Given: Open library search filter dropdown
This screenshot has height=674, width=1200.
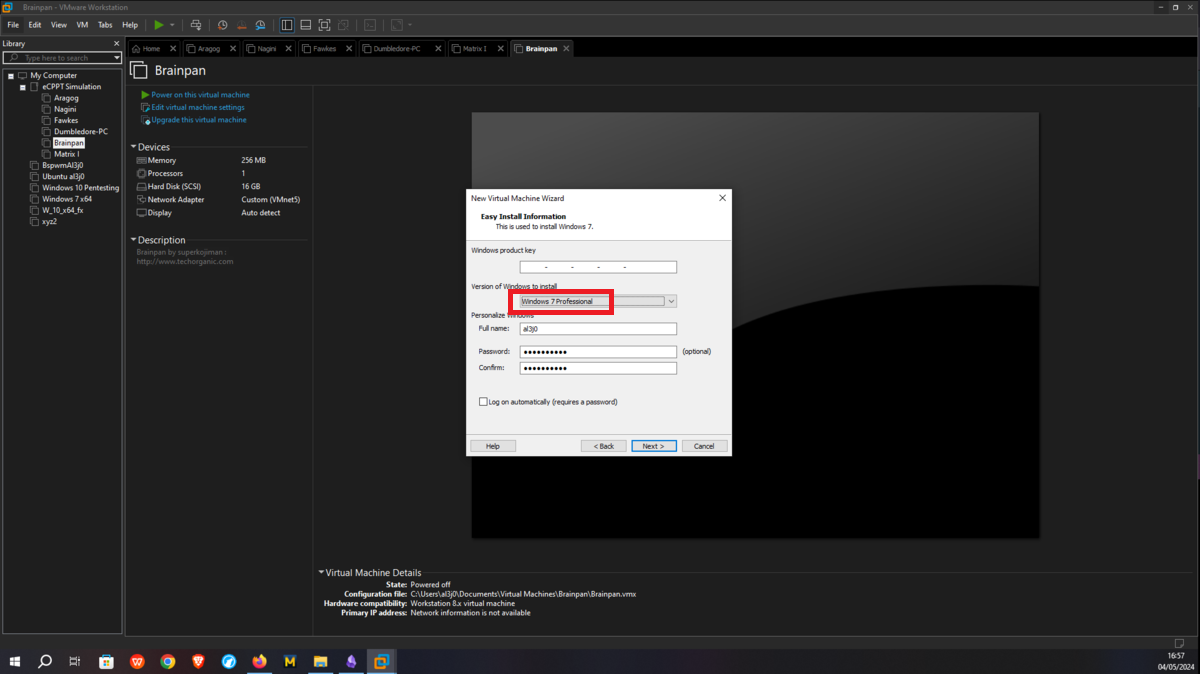Looking at the screenshot, I should coord(116,58).
